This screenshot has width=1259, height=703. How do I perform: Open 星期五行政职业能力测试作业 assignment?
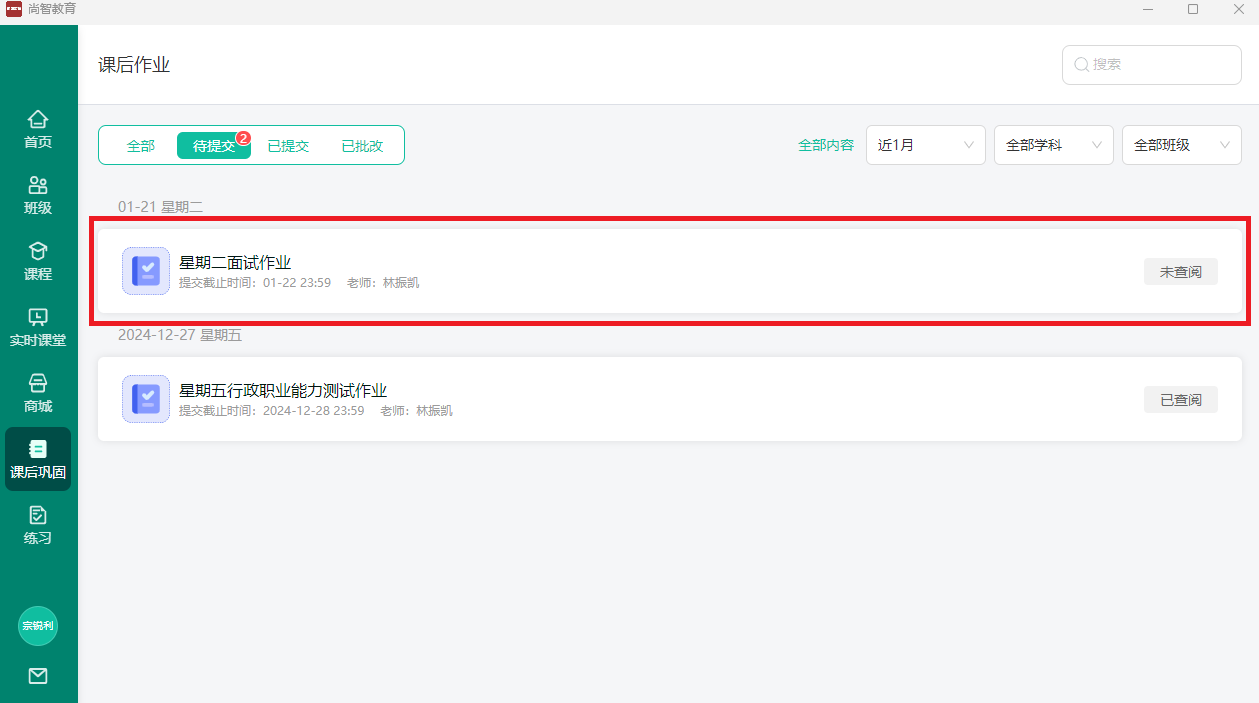click(x=283, y=391)
